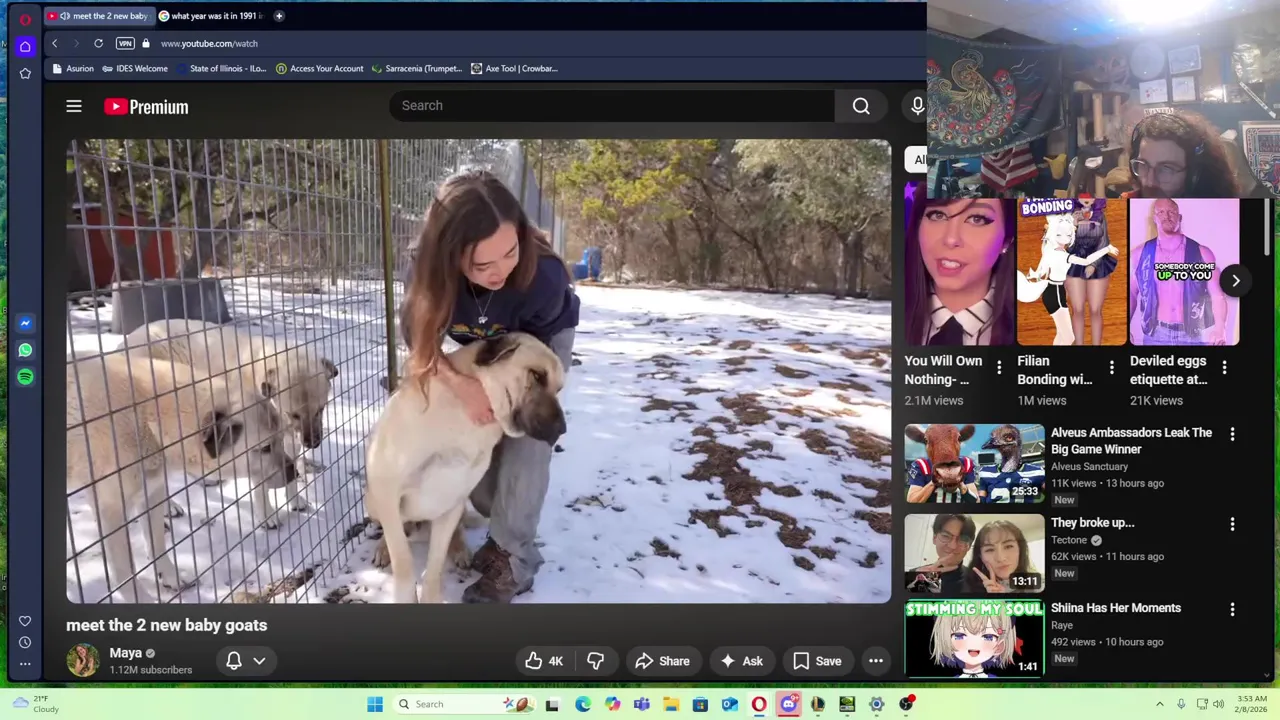Viewport: 1280px width, 720px height.
Task: Click the YouTube search magnifier button
Action: [861, 106]
